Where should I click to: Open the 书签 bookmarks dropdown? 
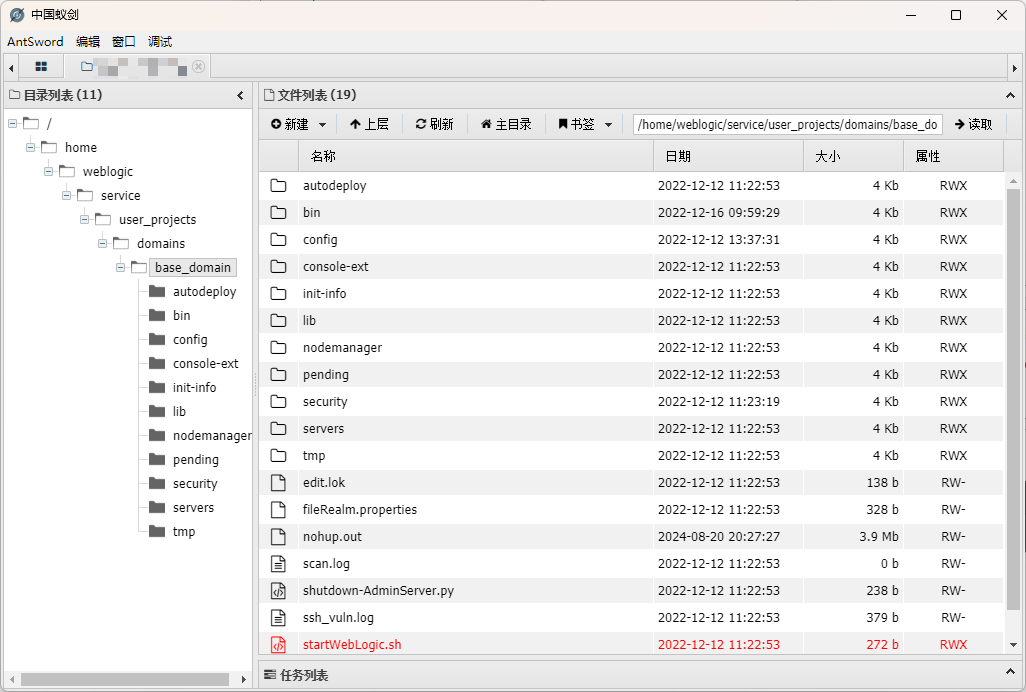585,124
